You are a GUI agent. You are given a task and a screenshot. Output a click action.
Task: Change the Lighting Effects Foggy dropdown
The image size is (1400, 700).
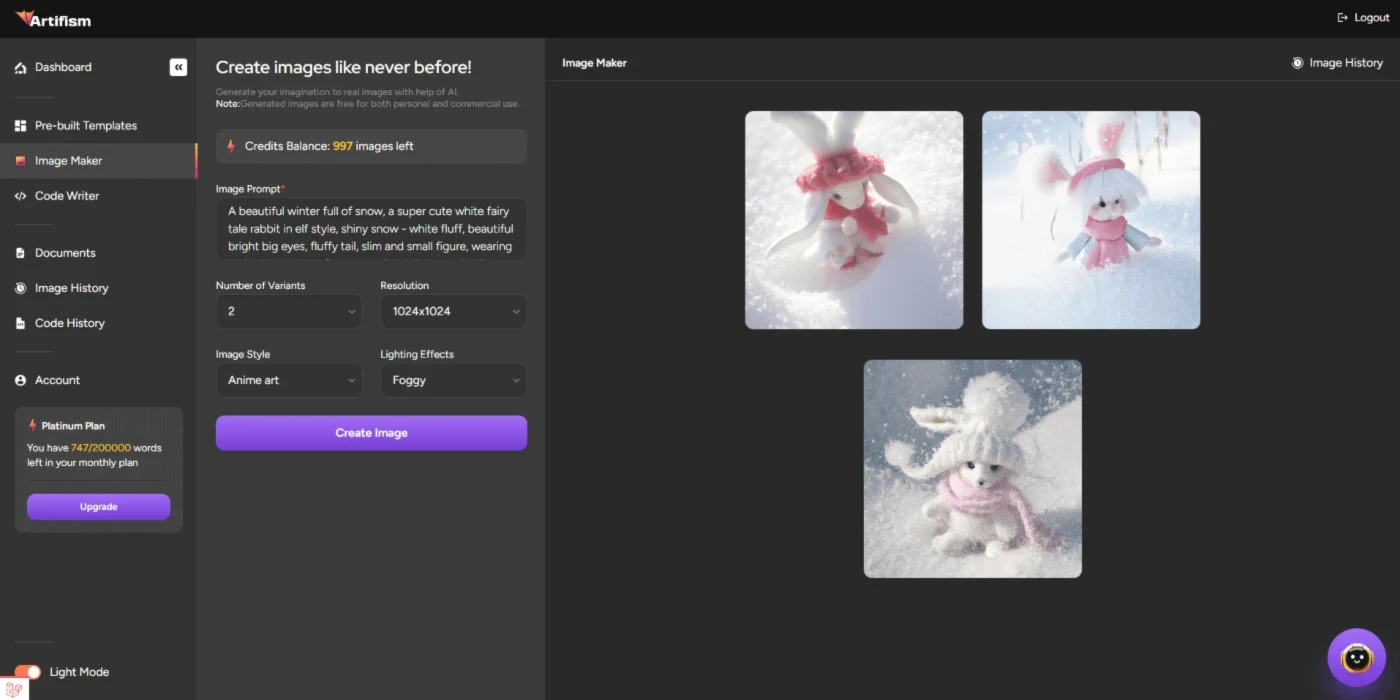pos(453,380)
